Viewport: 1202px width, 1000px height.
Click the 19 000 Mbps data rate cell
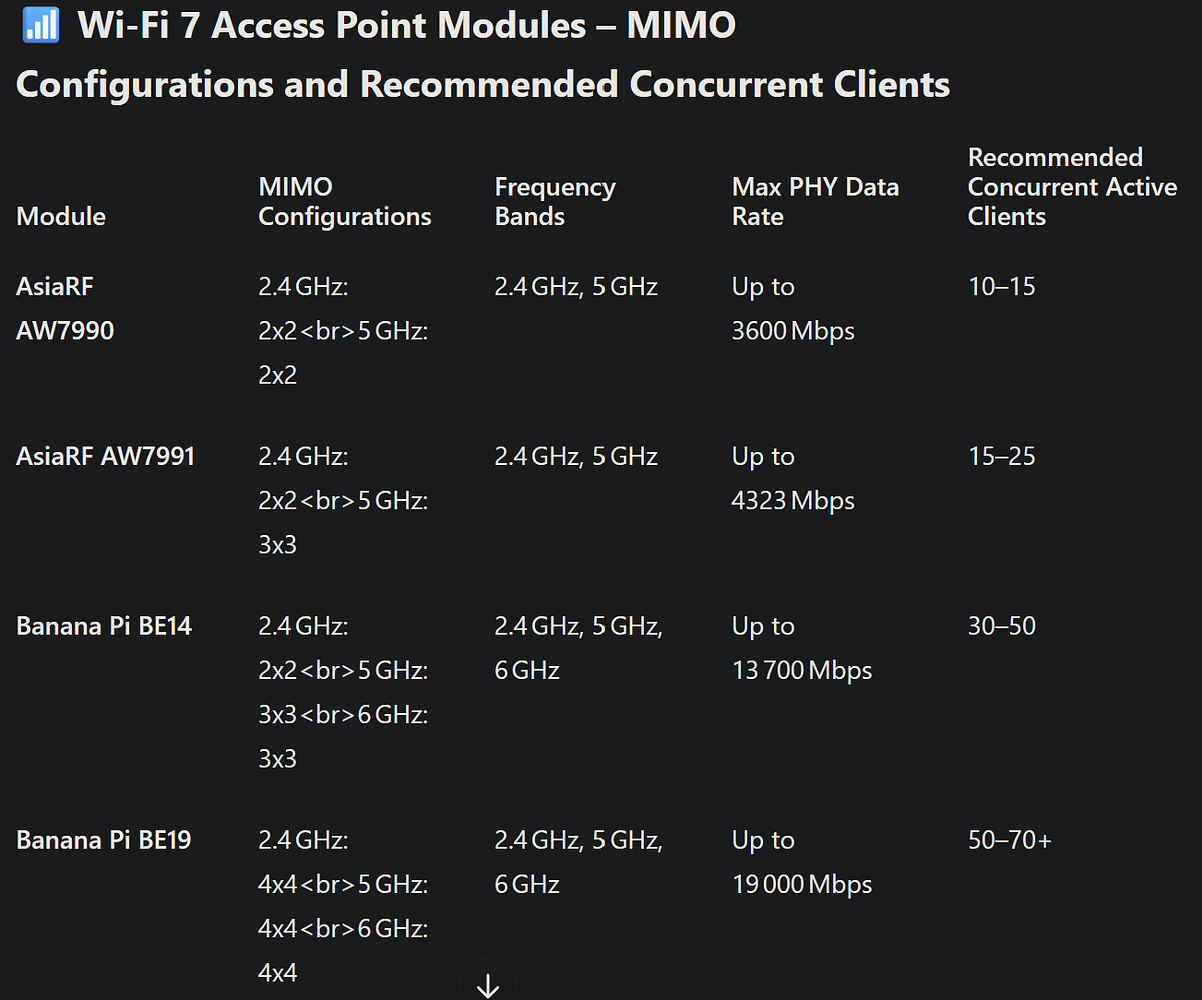tap(802, 884)
